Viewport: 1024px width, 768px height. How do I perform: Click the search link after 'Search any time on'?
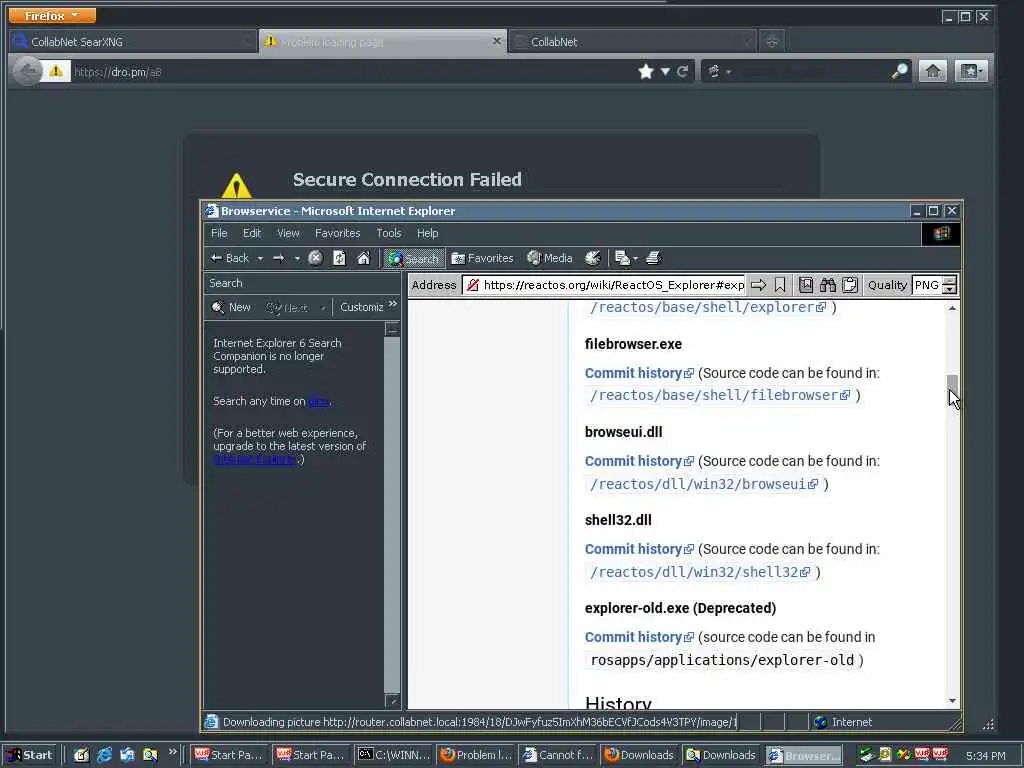click(x=319, y=402)
